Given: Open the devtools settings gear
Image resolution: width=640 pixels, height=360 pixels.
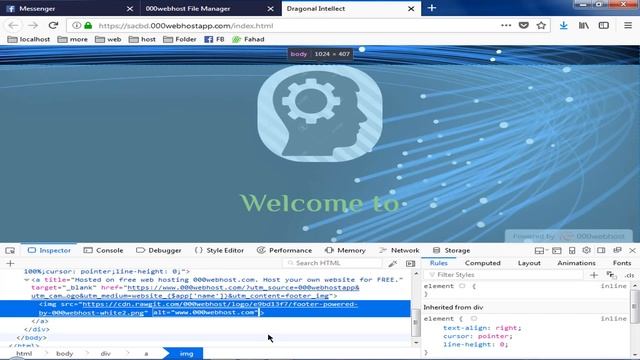Looking at the screenshot, I should pos(587,250).
